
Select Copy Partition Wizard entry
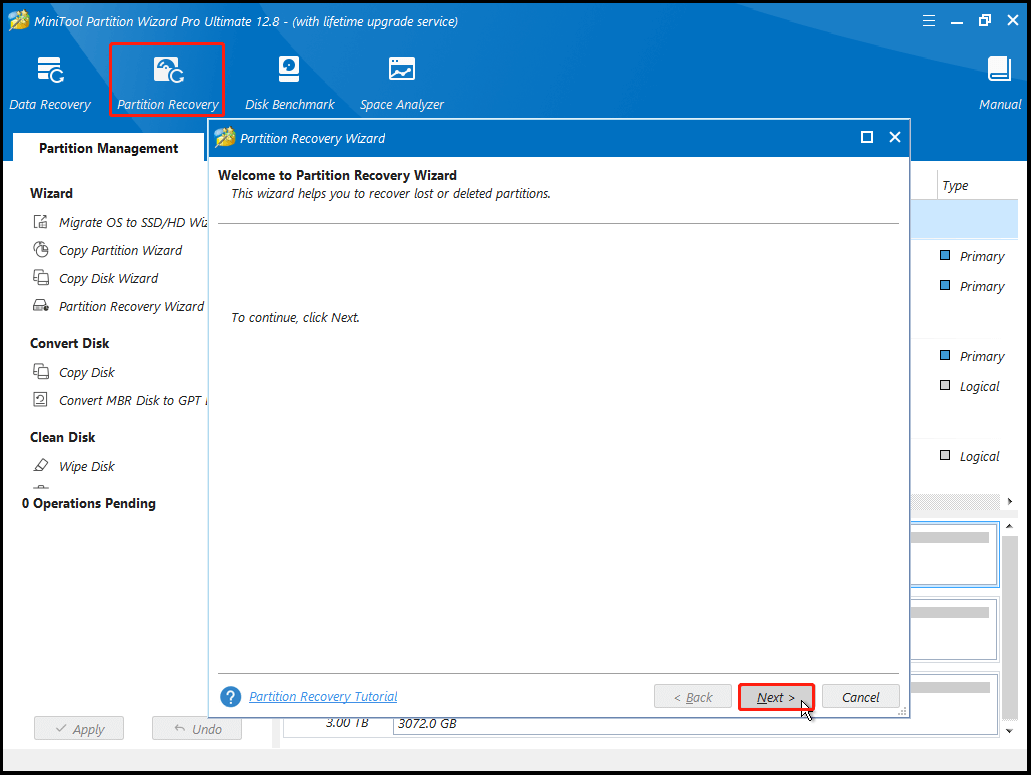point(120,250)
